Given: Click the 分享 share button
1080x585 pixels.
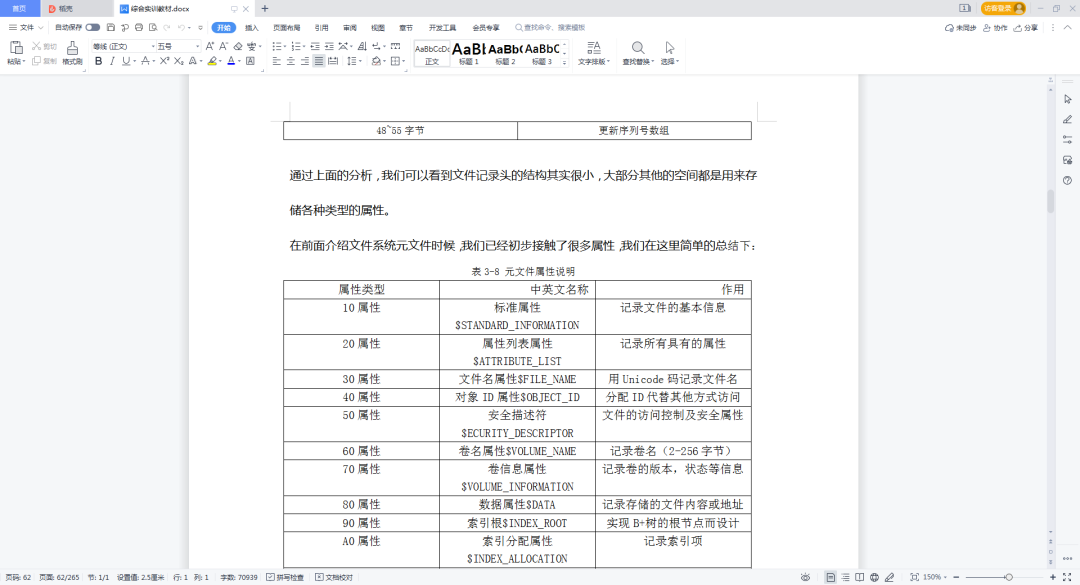Looking at the screenshot, I should coord(1026,28).
